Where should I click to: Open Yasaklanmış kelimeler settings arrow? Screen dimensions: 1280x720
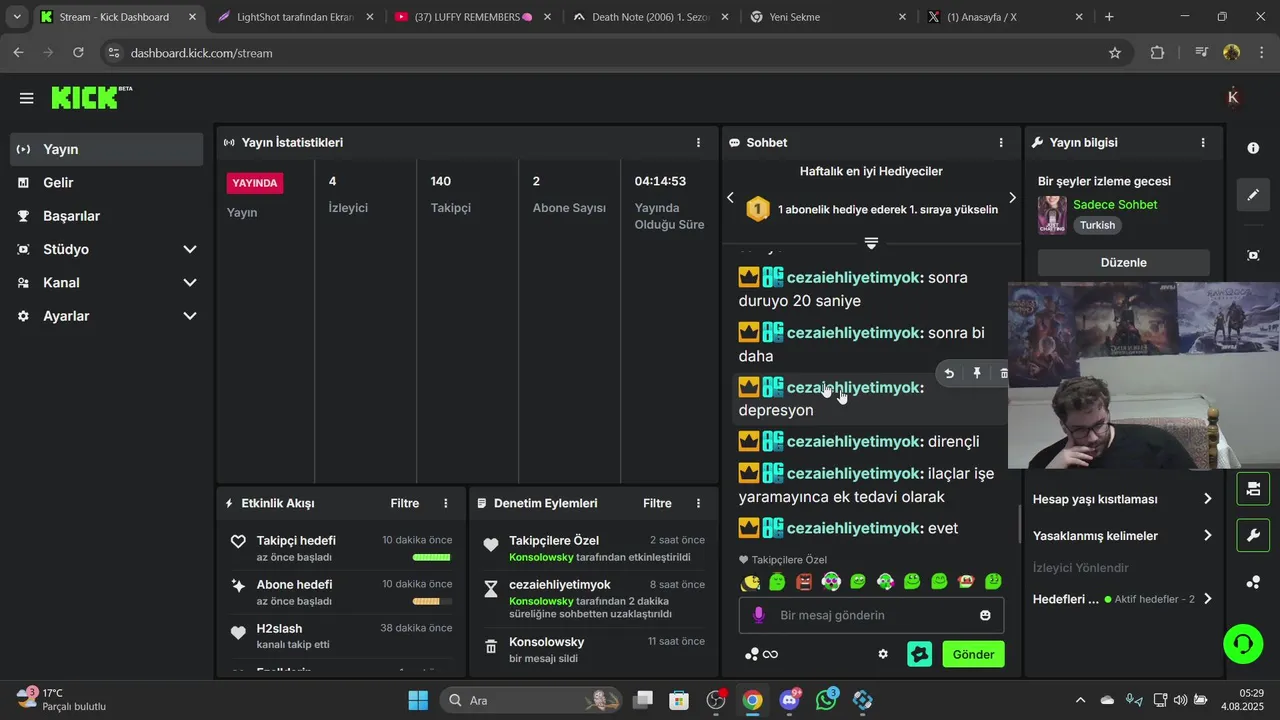(1207, 536)
